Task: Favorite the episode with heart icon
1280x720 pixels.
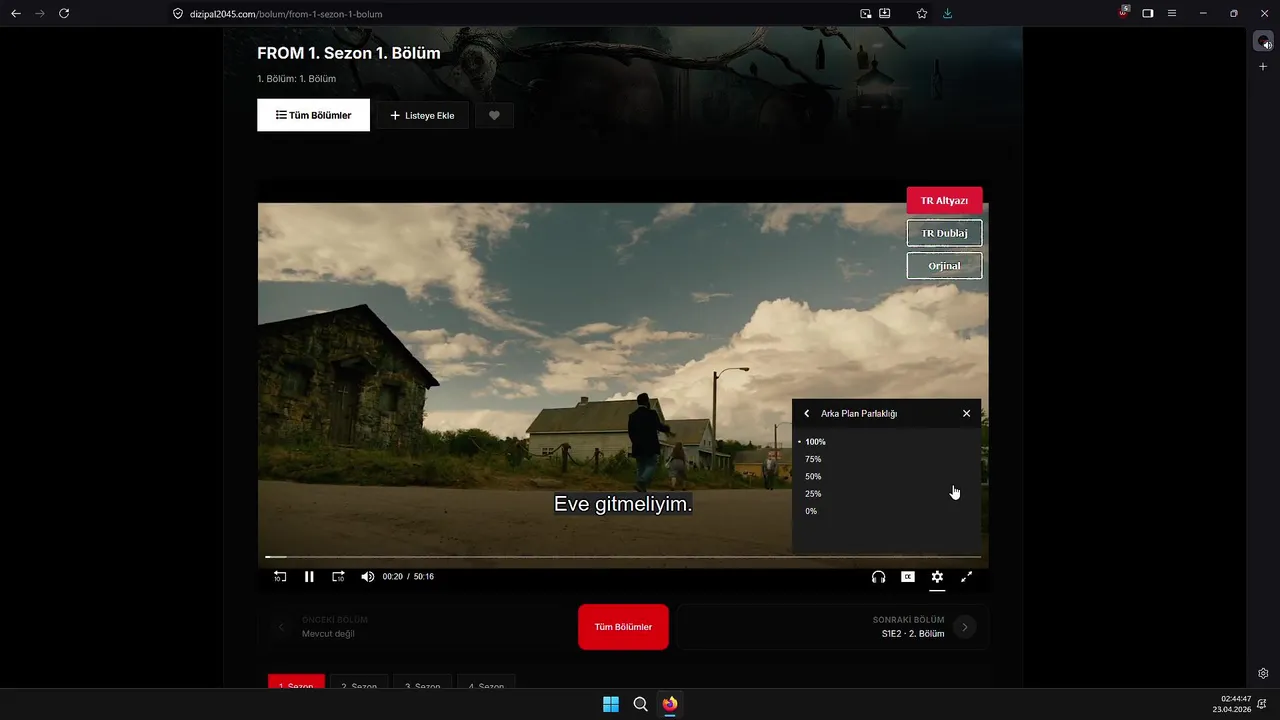Action: click(494, 115)
